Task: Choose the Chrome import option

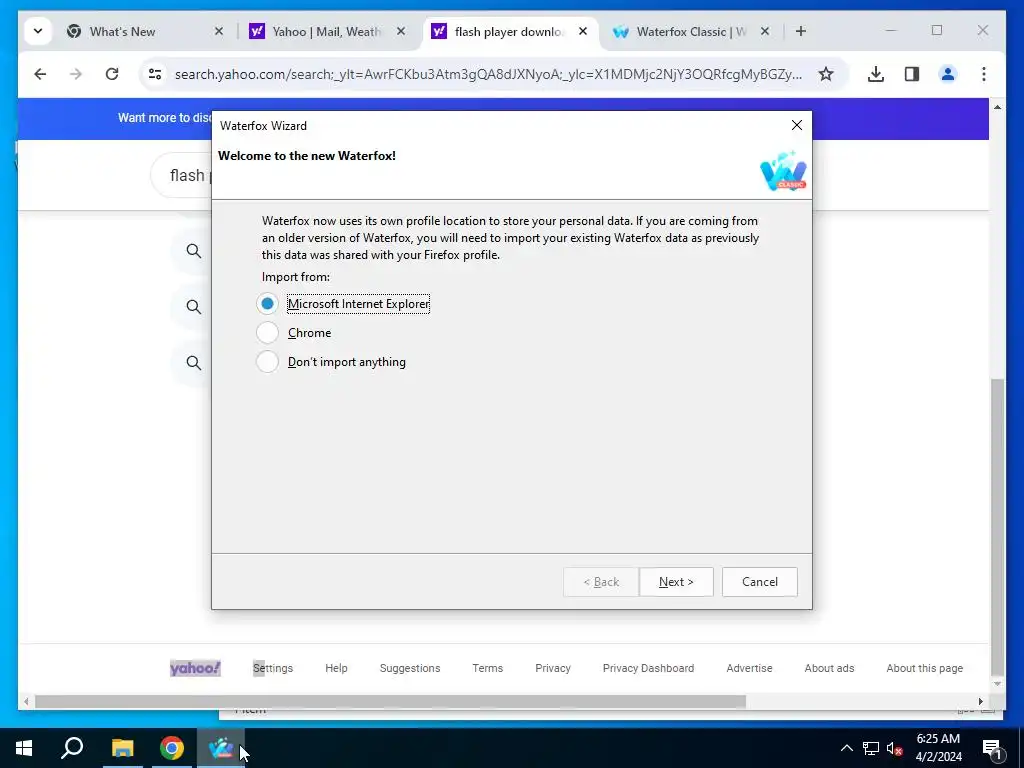Action: click(267, 332)
